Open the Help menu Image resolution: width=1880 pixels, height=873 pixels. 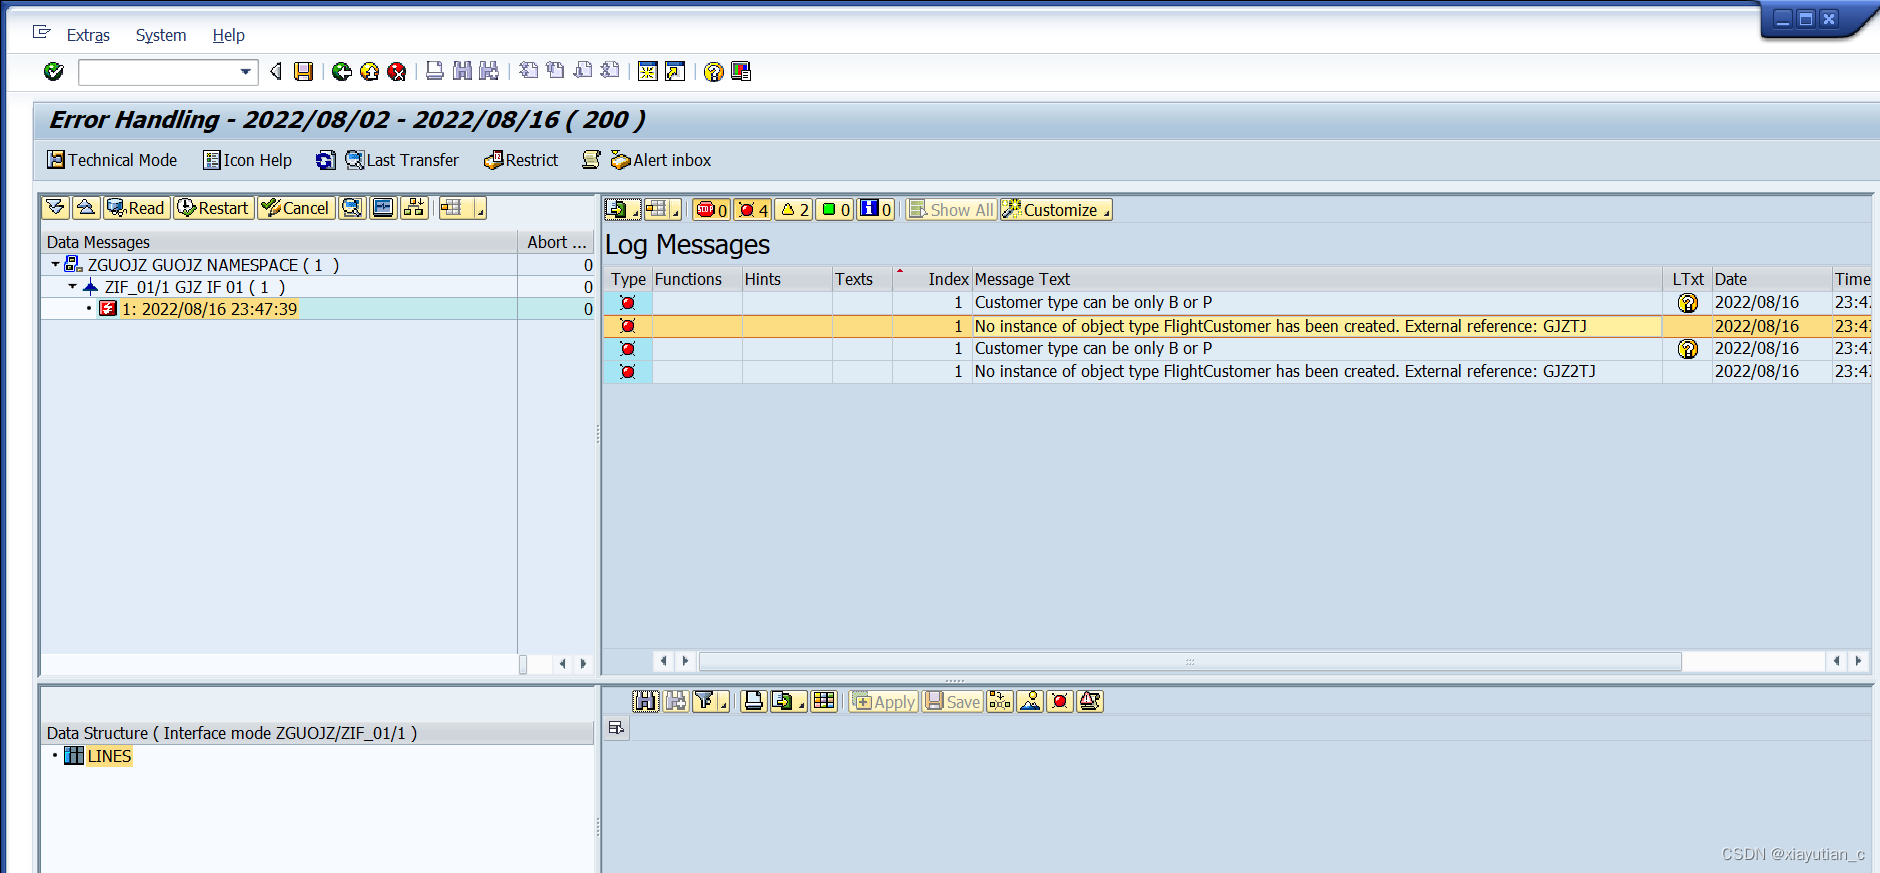click(x=228, y=35)
